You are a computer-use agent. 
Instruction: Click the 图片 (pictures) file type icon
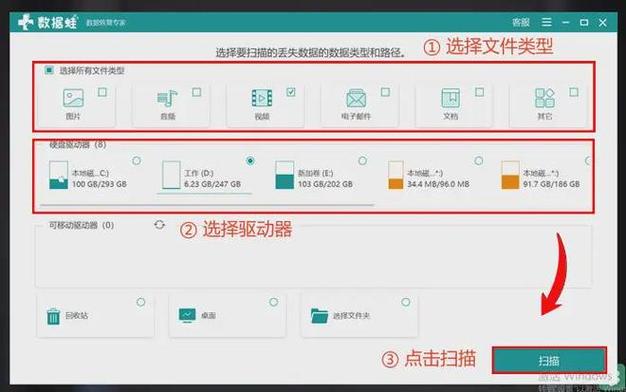pos(73,98)
